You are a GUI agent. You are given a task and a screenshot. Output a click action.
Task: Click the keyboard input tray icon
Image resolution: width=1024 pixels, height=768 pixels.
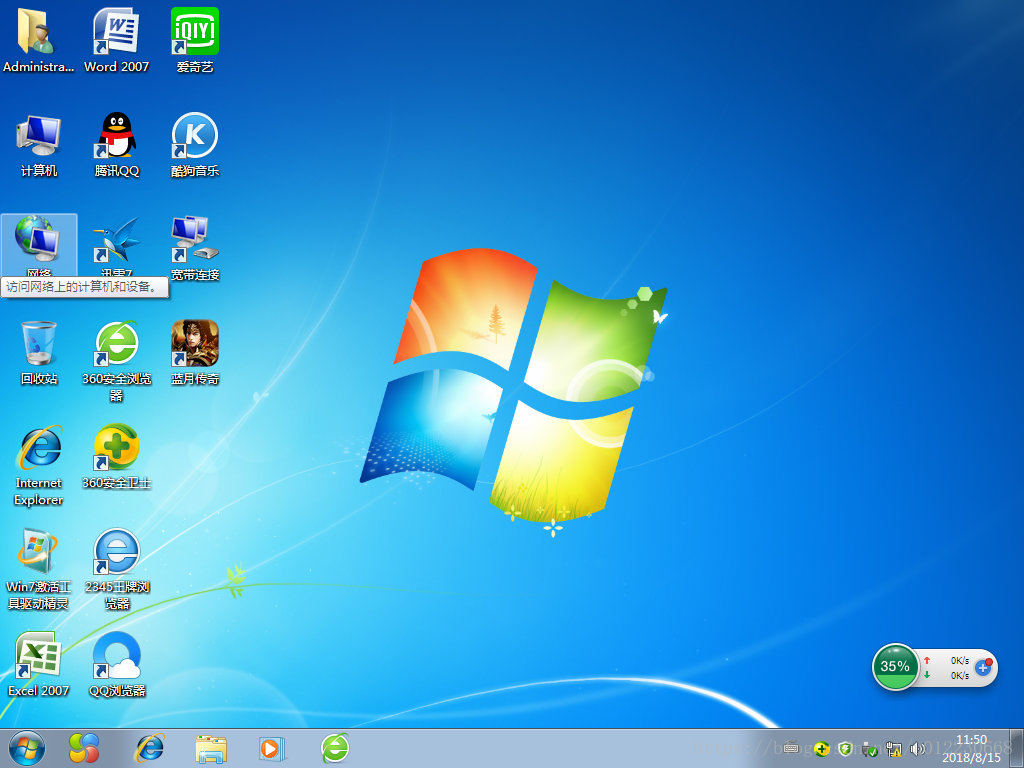pos(791,748)
